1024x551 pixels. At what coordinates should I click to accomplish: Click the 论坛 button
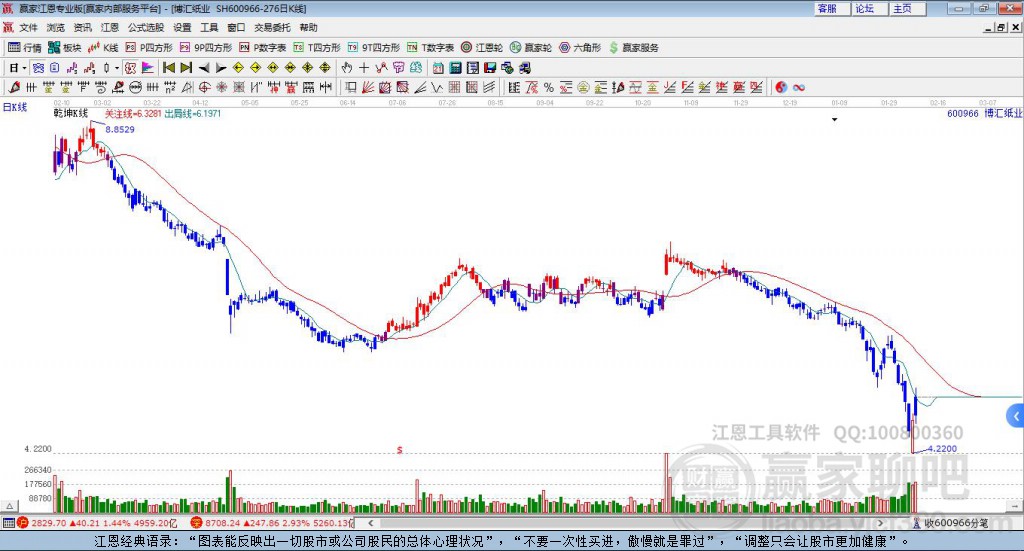pyautogui.click(x=870, y=8)
